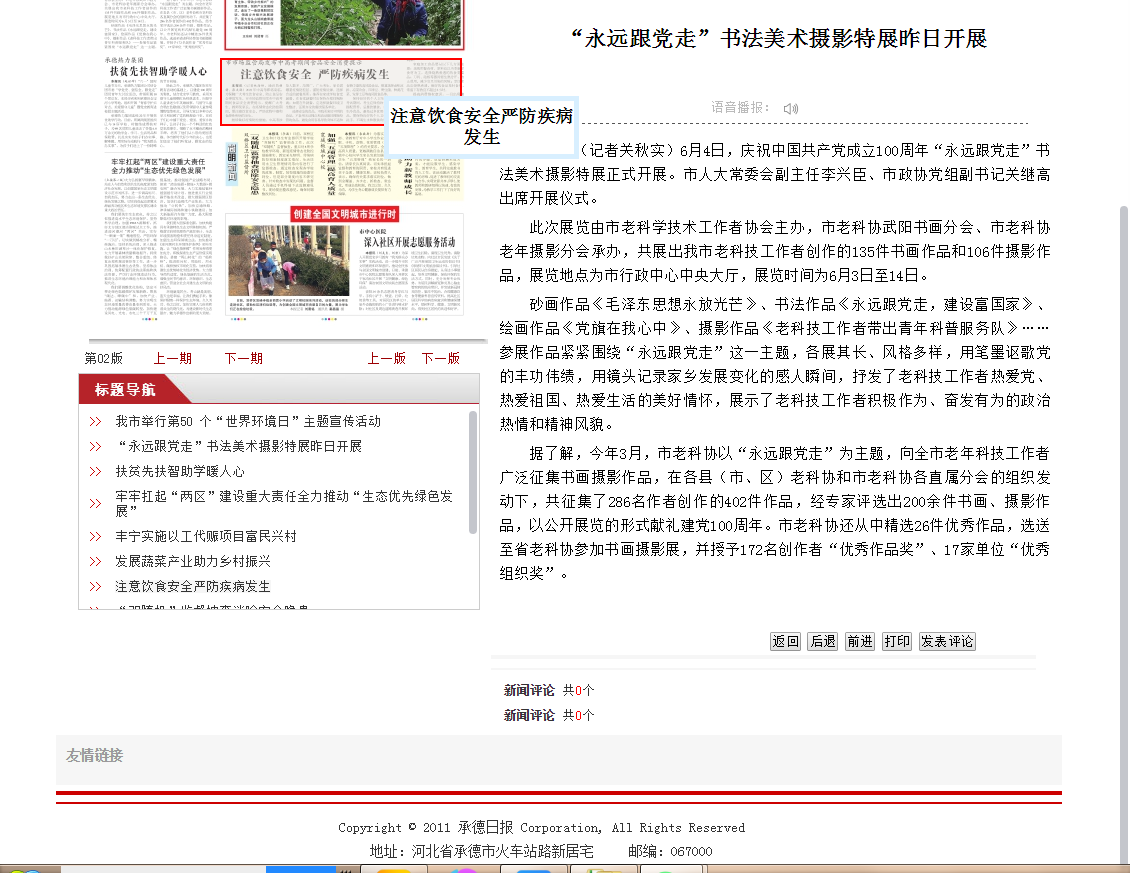Viewport: 1130px width, 873px height.
Task: Select 注意饮食安全严防疾病发生 in the title list
Action: (192, 586)
